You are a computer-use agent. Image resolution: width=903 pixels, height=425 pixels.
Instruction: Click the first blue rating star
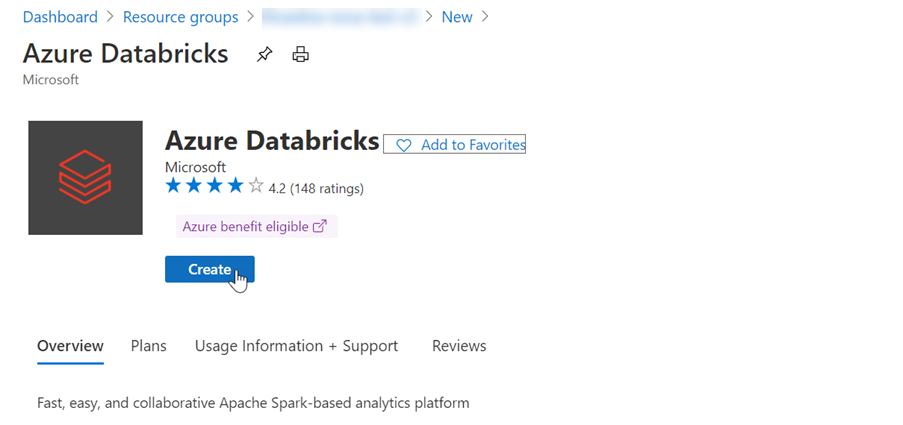[x=173, y=186]
